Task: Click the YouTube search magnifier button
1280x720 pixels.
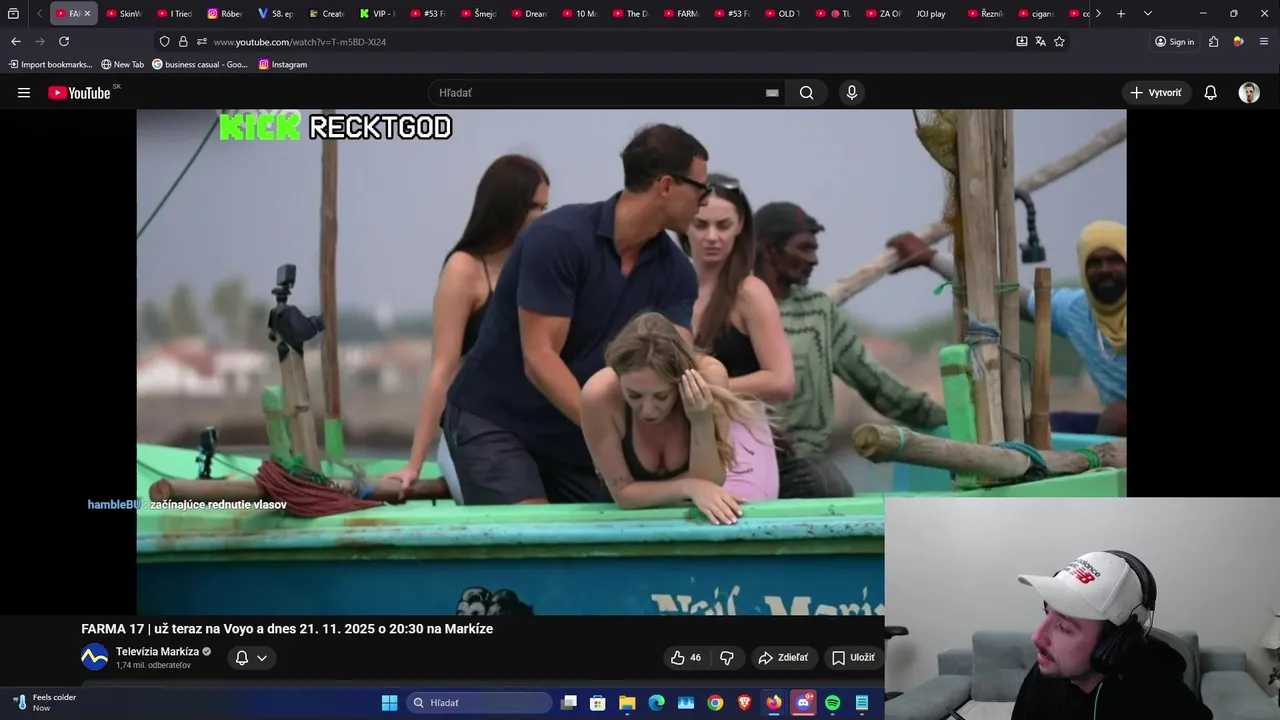Action: click(x=806, y=93)
